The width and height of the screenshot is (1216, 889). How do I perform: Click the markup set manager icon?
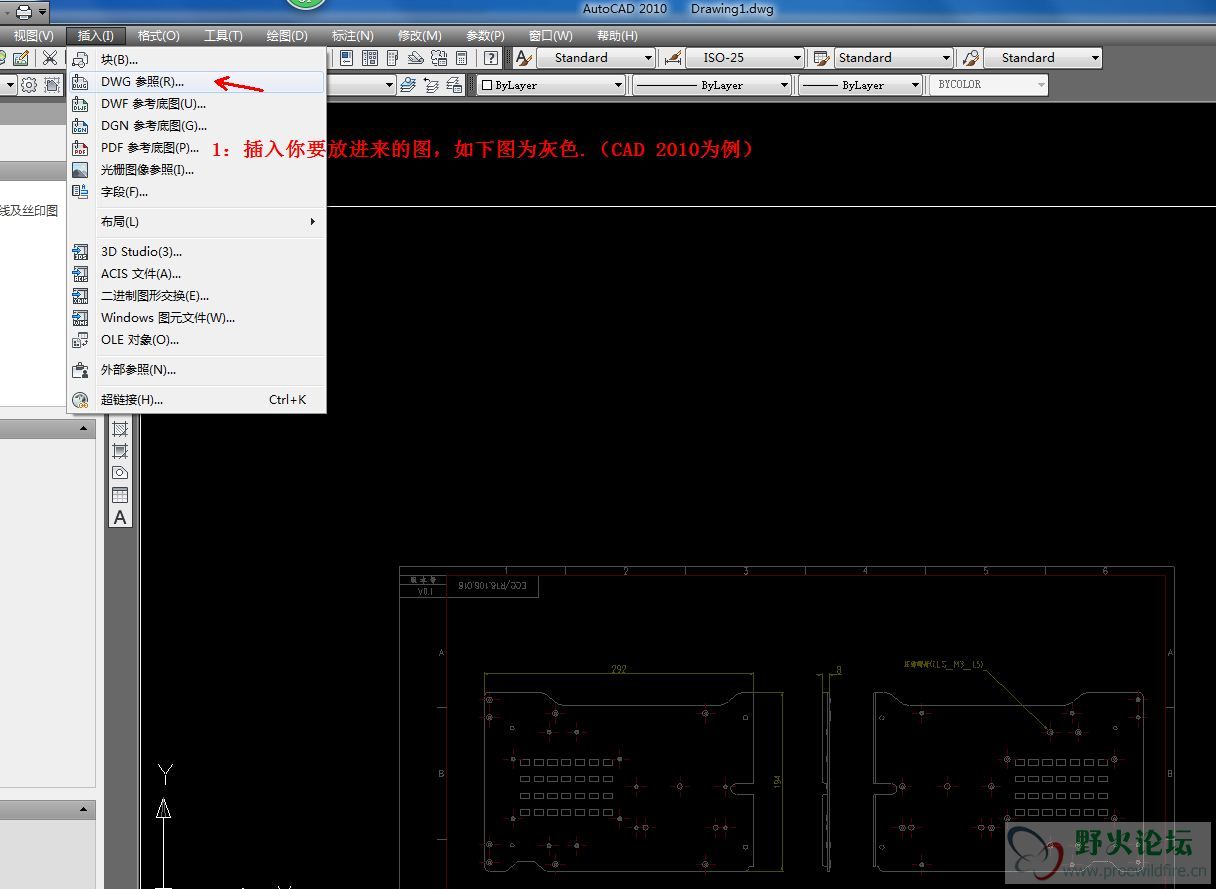(438, 58)
